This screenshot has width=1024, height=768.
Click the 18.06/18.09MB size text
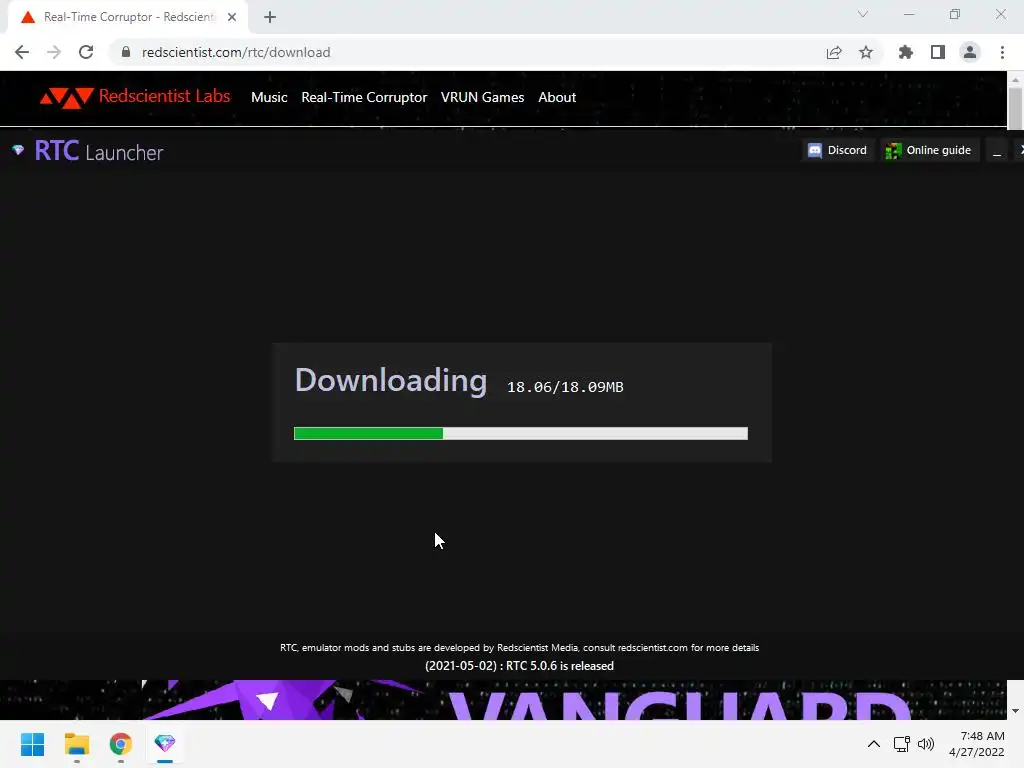click(565, 387)
